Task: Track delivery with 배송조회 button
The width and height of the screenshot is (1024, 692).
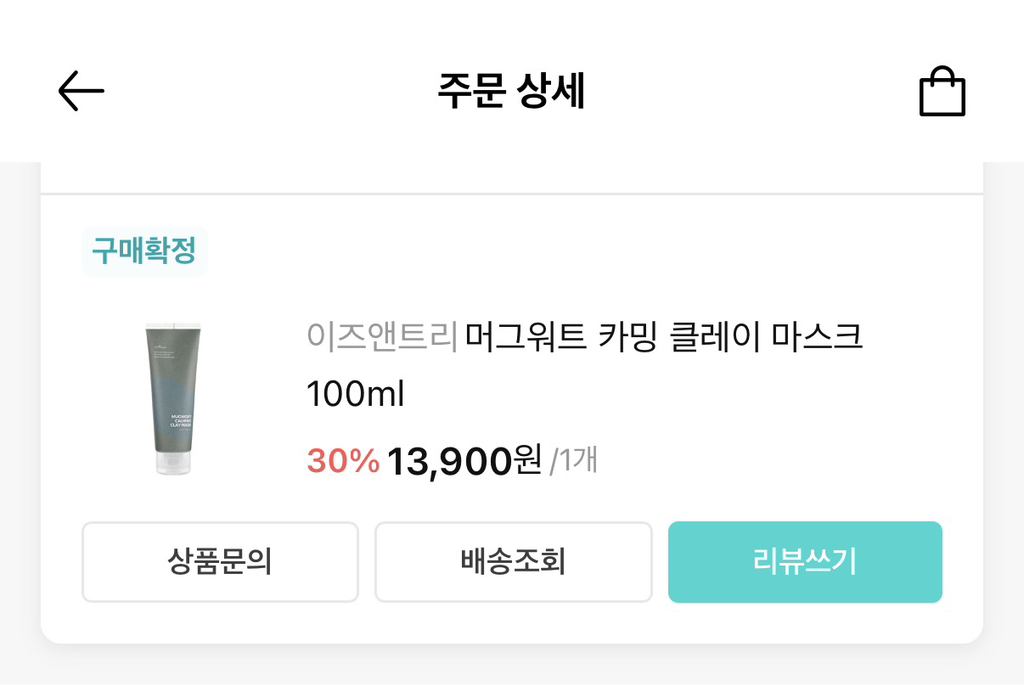Action: pos(513,562)
